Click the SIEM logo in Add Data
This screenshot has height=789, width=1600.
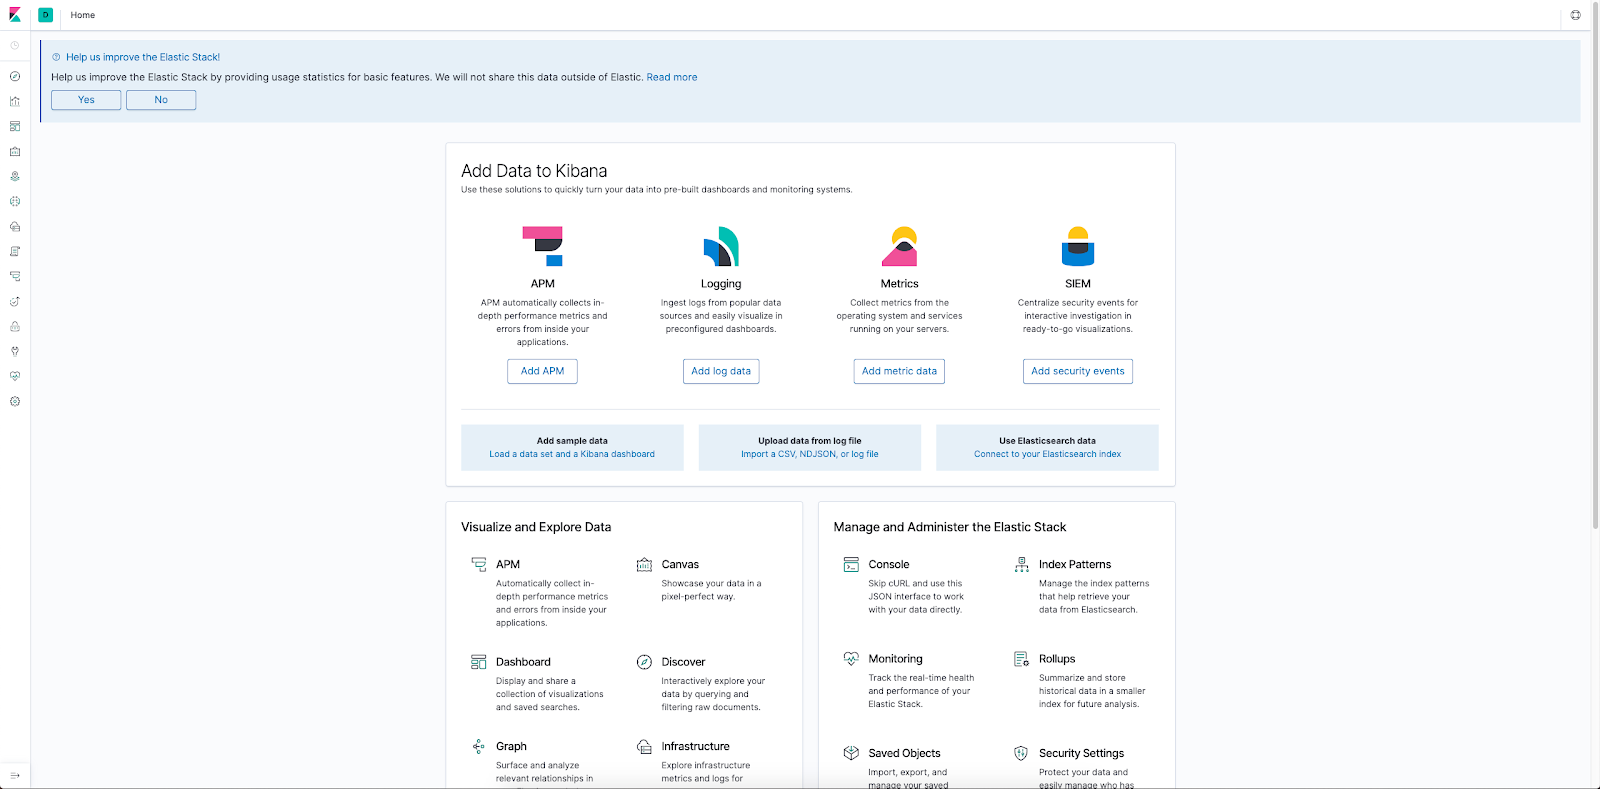(x=1078, y=246)
